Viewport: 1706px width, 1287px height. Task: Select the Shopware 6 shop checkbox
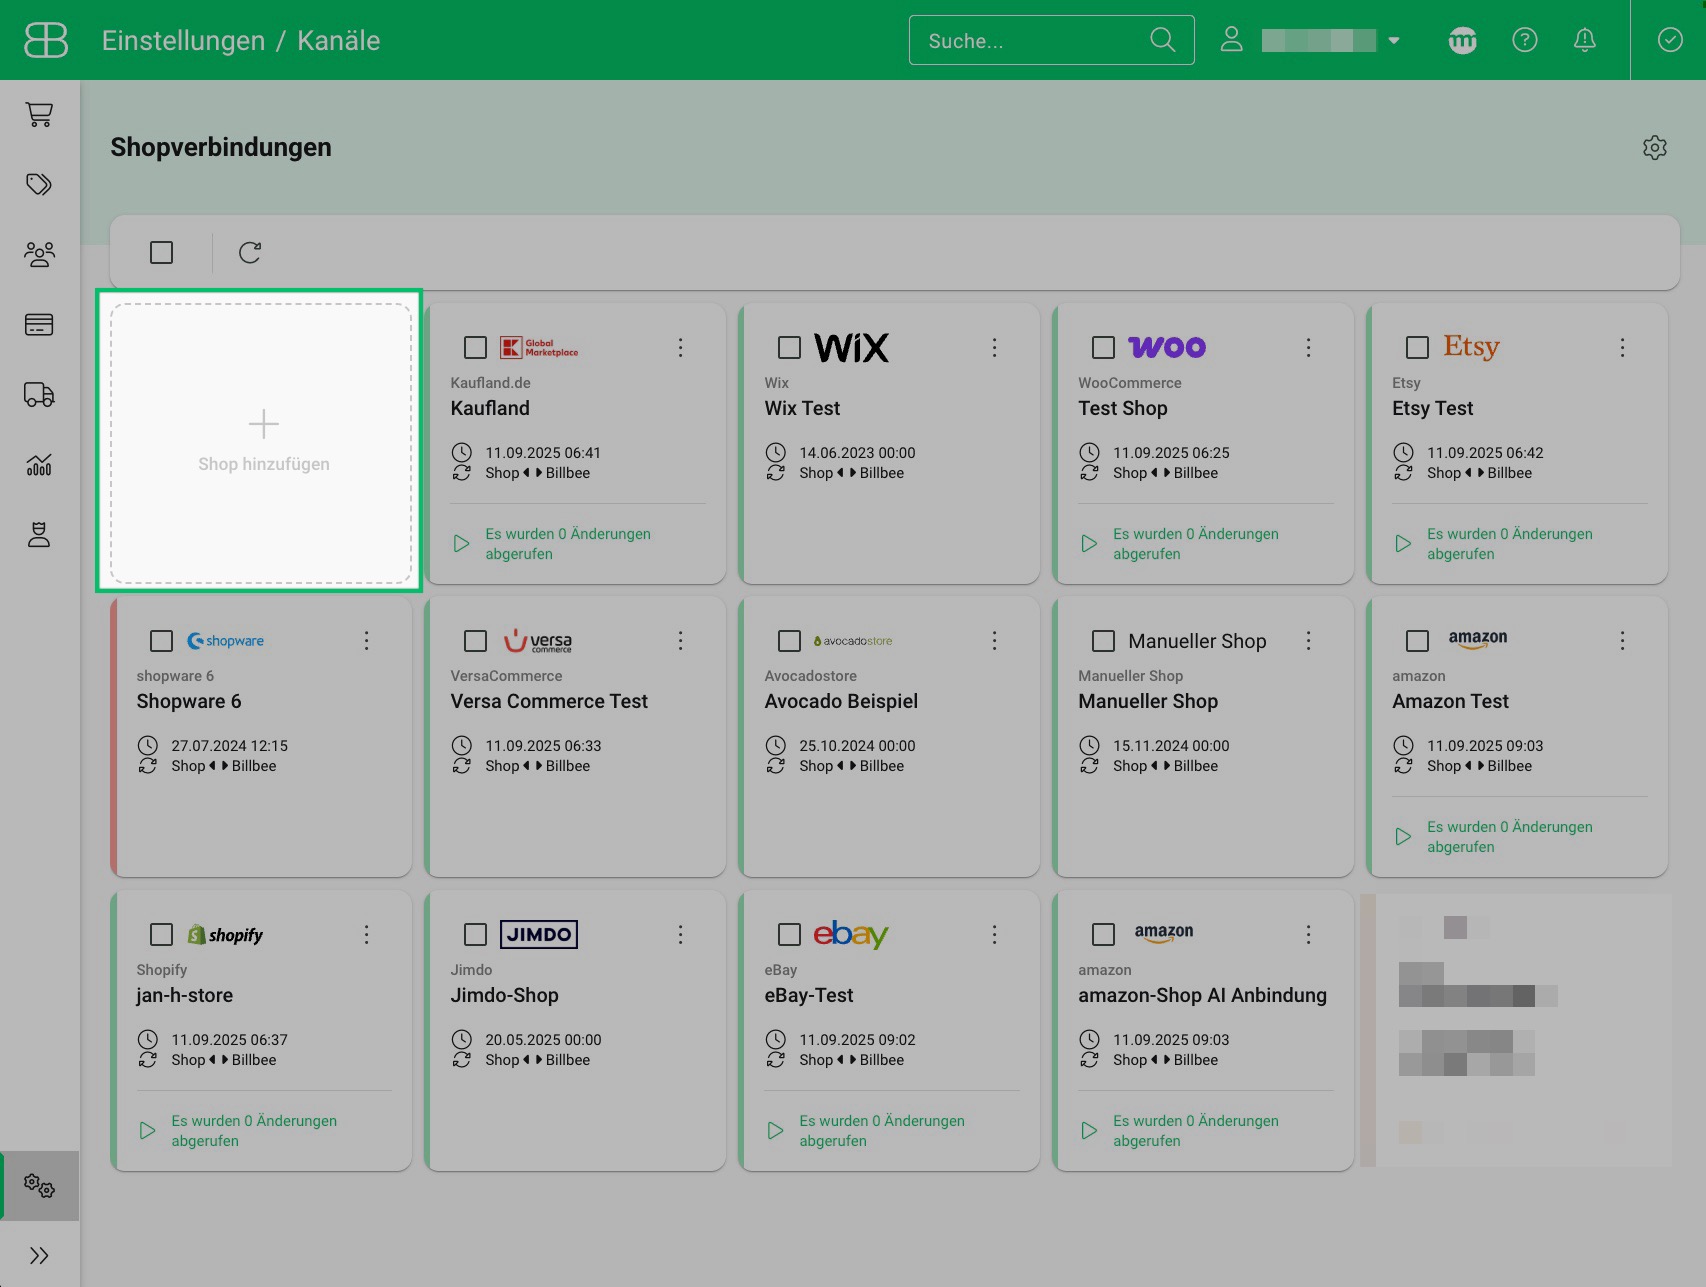pos(161,641)
